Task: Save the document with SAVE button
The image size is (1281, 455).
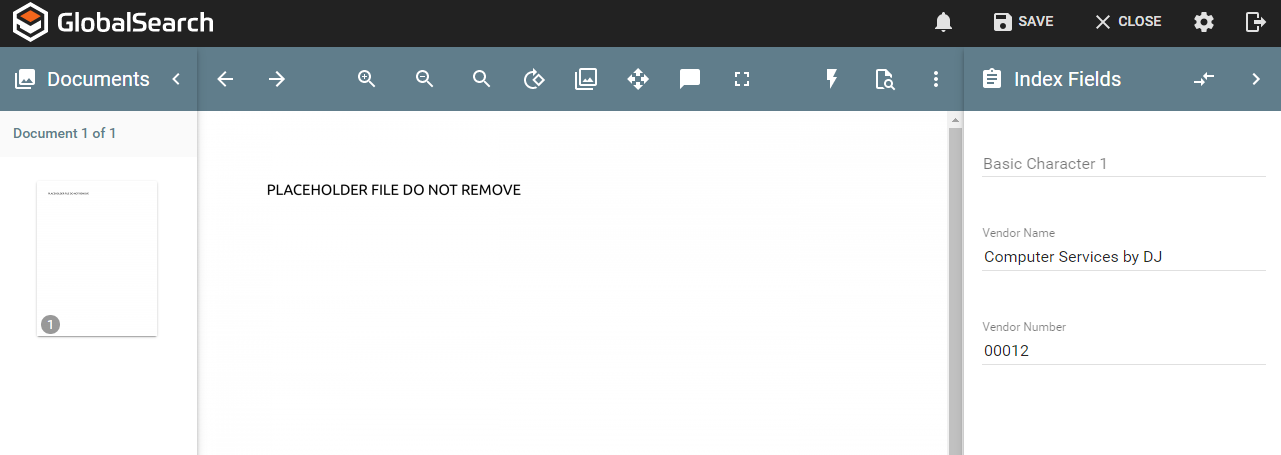Action: point(1023,22)
